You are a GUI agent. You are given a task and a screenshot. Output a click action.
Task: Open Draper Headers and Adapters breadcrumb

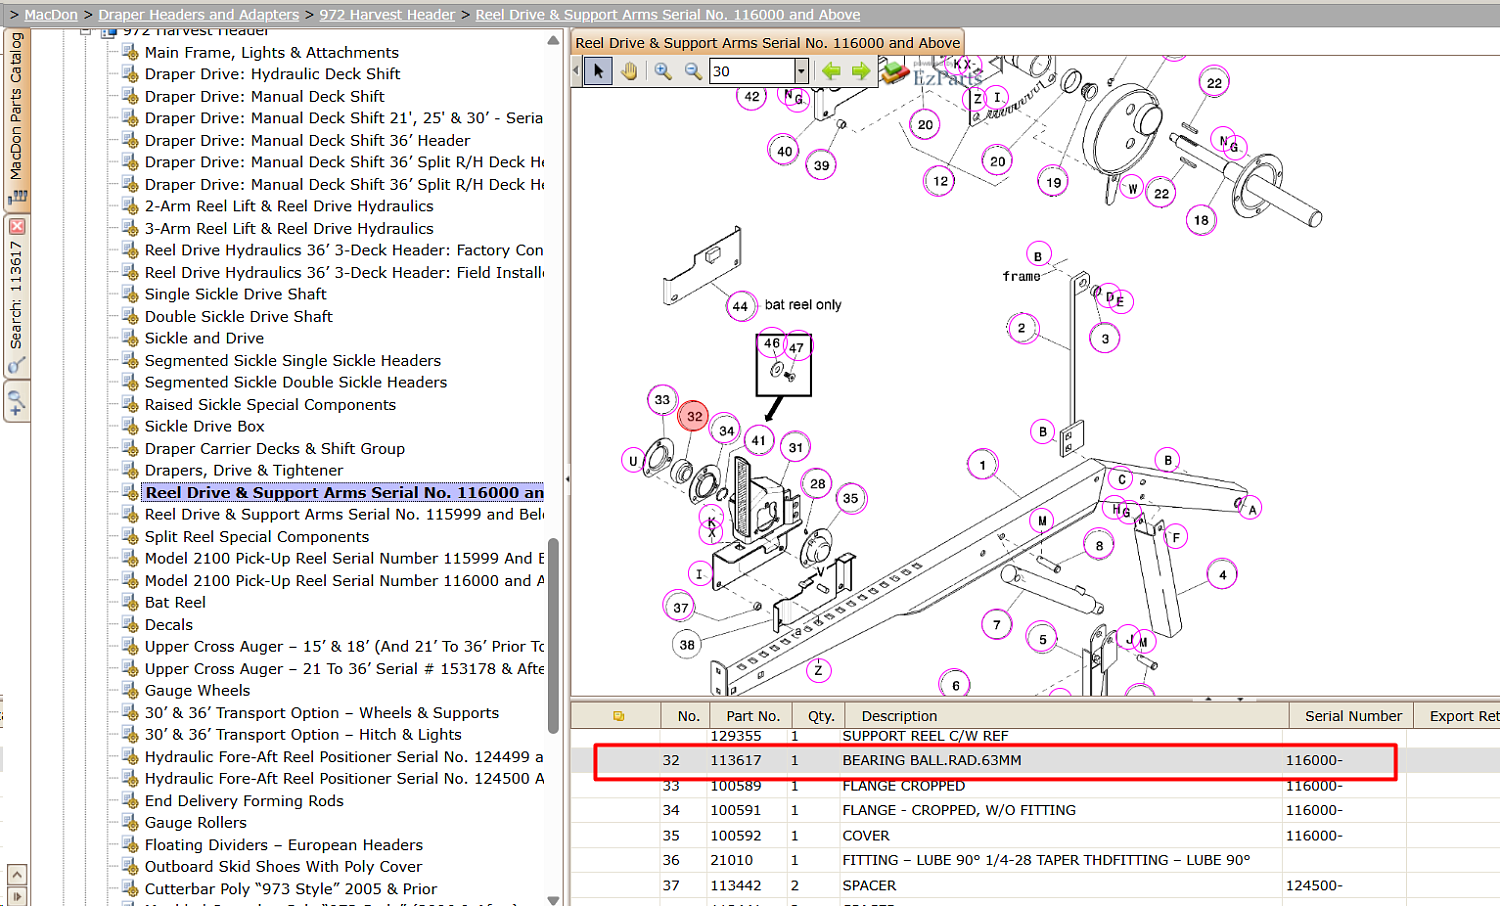pyautogui.click(x=199, y=15)
